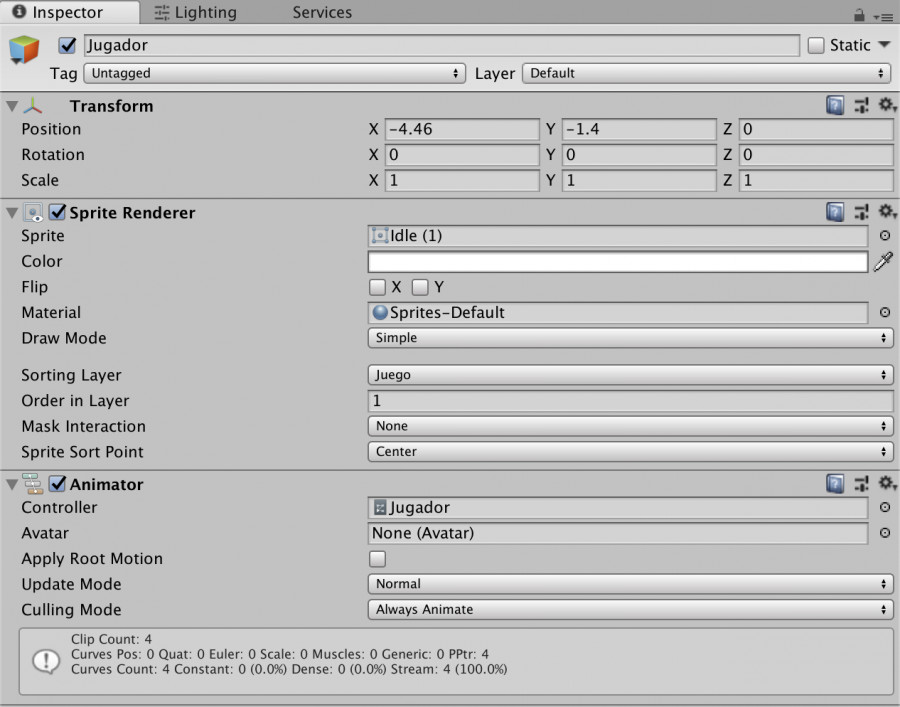Open the Layer dropdown showing Default
900x707 pixels.
707,73
